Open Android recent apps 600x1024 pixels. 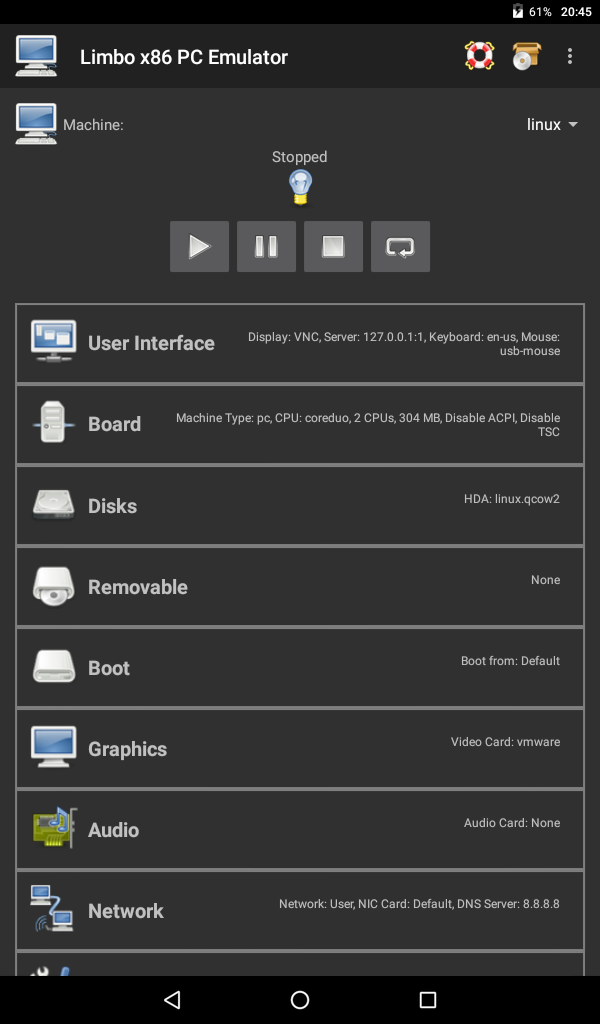point(428,999)
